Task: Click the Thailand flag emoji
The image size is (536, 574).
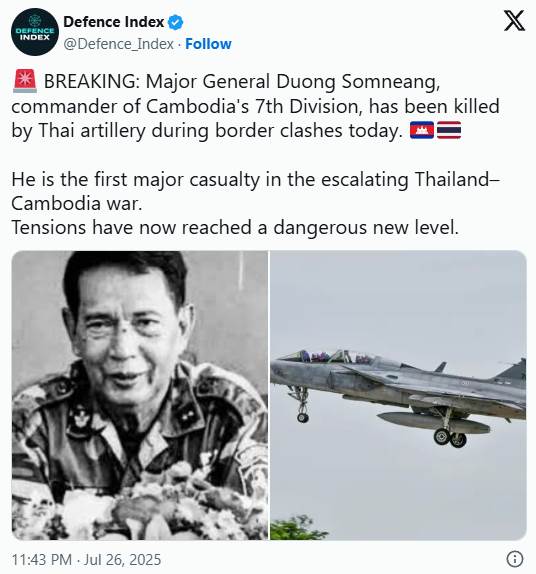Action: pyautogui.click(x=449, y=130)
